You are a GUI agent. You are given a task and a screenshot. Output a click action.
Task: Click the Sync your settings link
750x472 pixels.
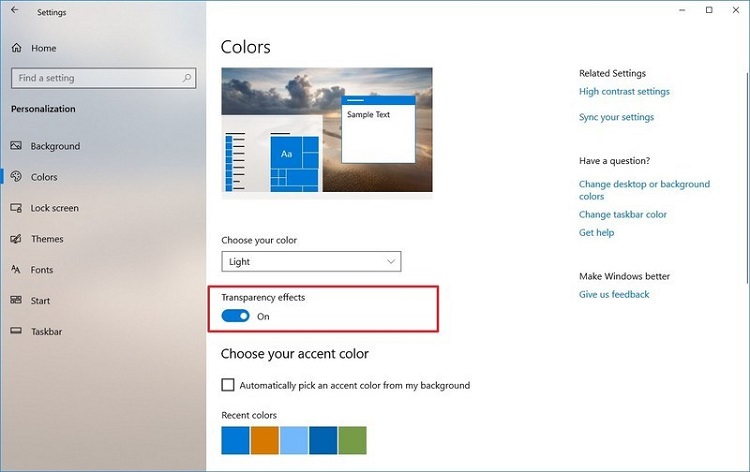coord(616,117)
